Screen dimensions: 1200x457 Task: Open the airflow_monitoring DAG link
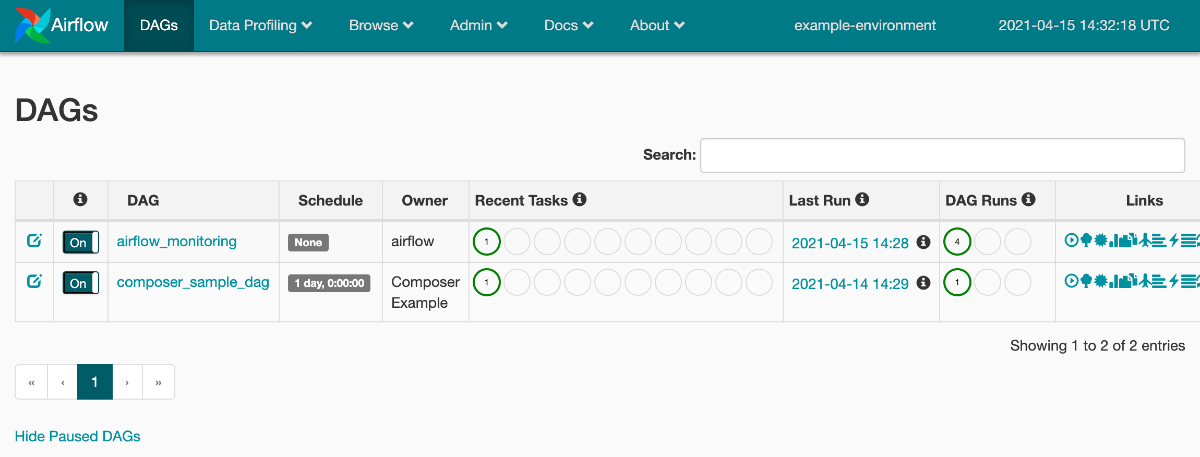click(x=177, y=241)
